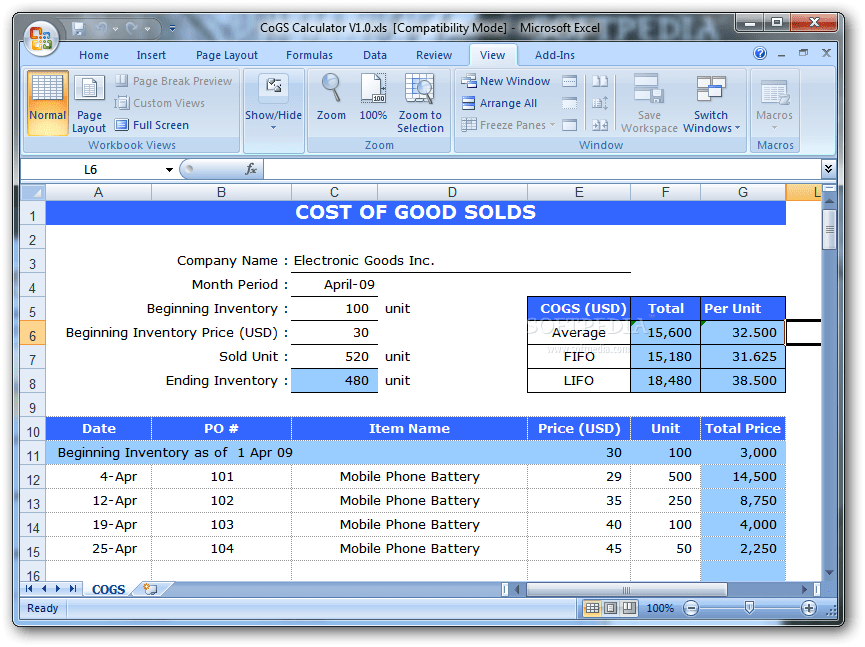865x647 pixels.
Task: Click the Office button logo
Action: click(x=42, y=38)
